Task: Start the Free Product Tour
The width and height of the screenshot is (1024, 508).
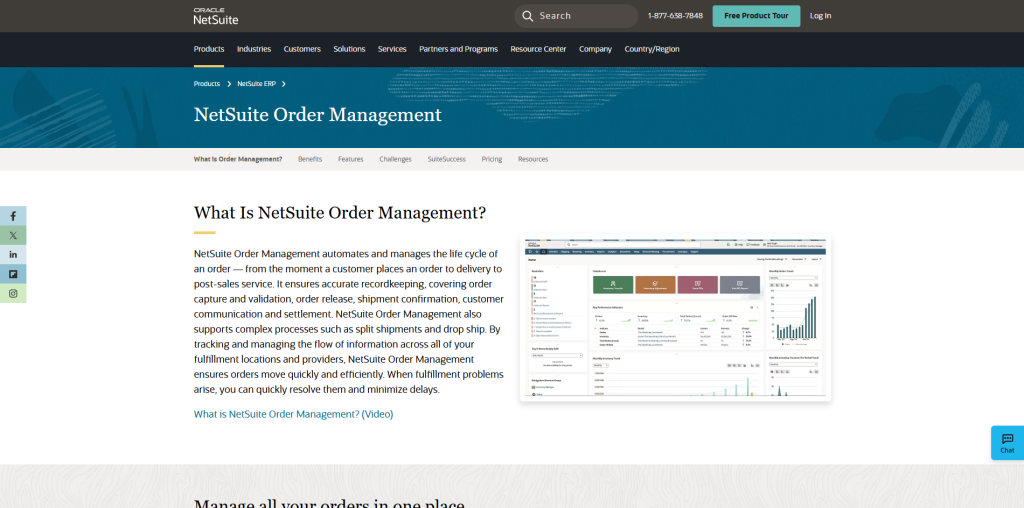Action: pyautogui.click(x=756, y=16)
